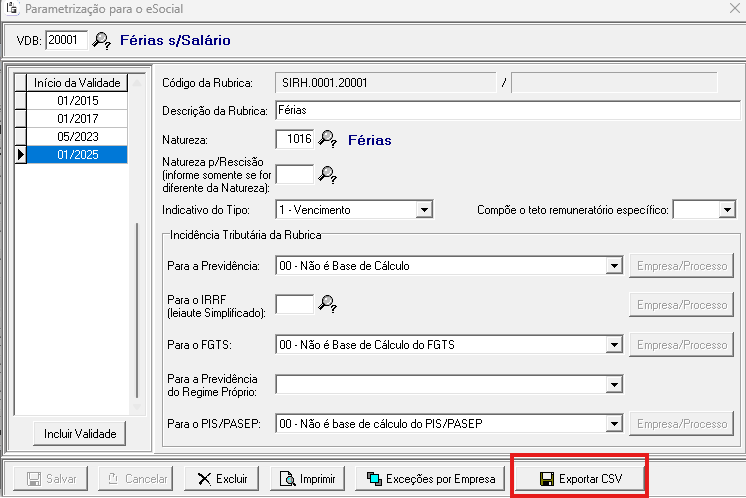Open the IRRF lookup magnifier icon
The image size is (746, 498).
327,304
